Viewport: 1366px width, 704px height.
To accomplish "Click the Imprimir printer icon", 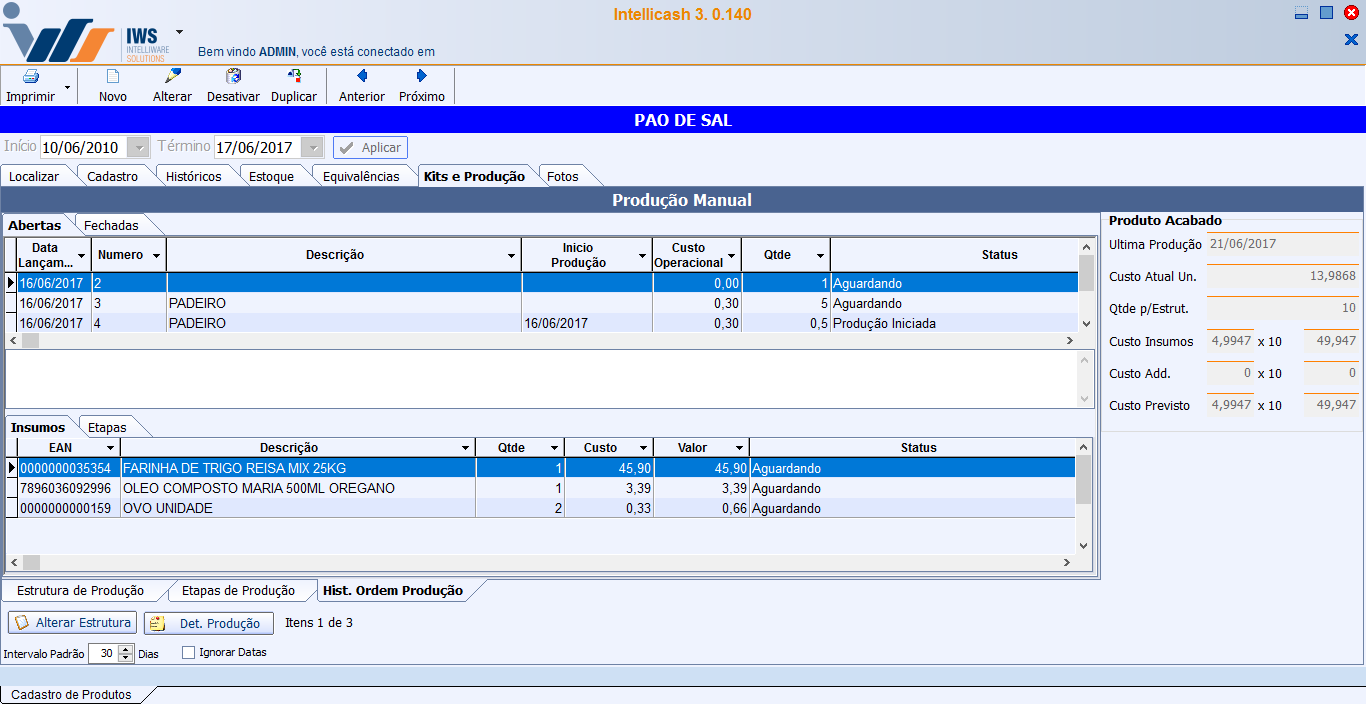I will pos(30,77).
